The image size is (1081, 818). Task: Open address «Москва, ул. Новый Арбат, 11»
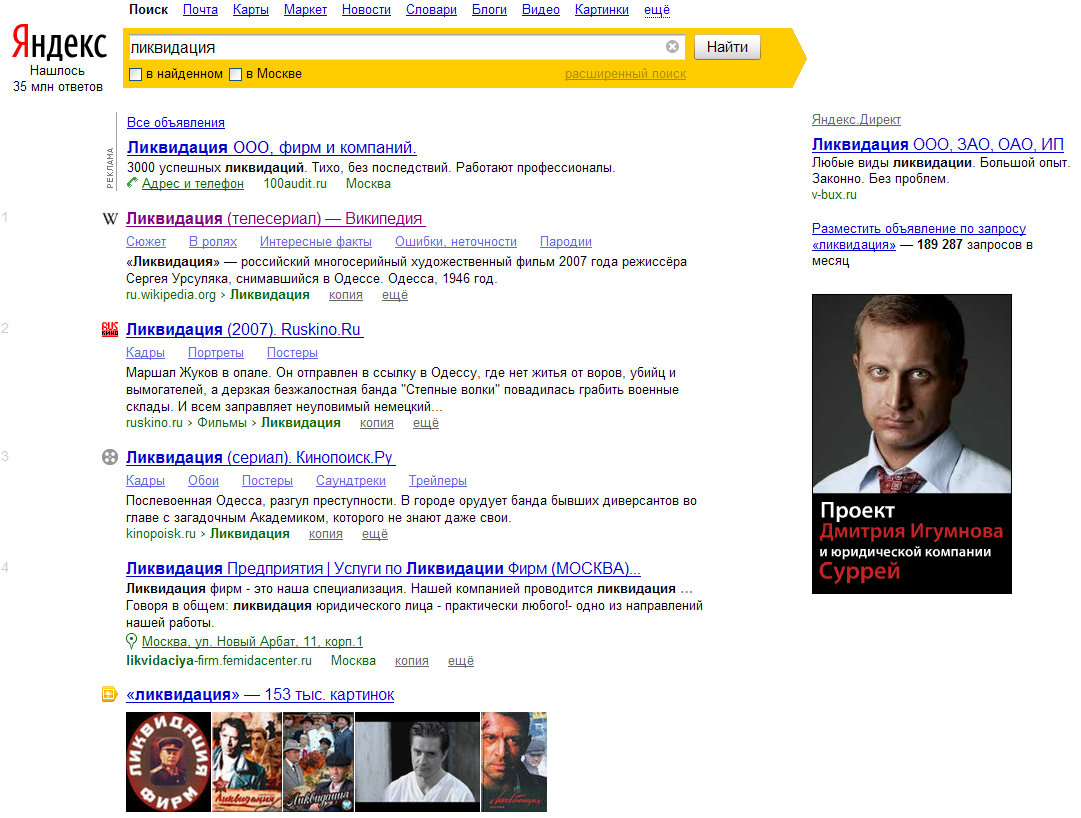[x=252, y=642]
